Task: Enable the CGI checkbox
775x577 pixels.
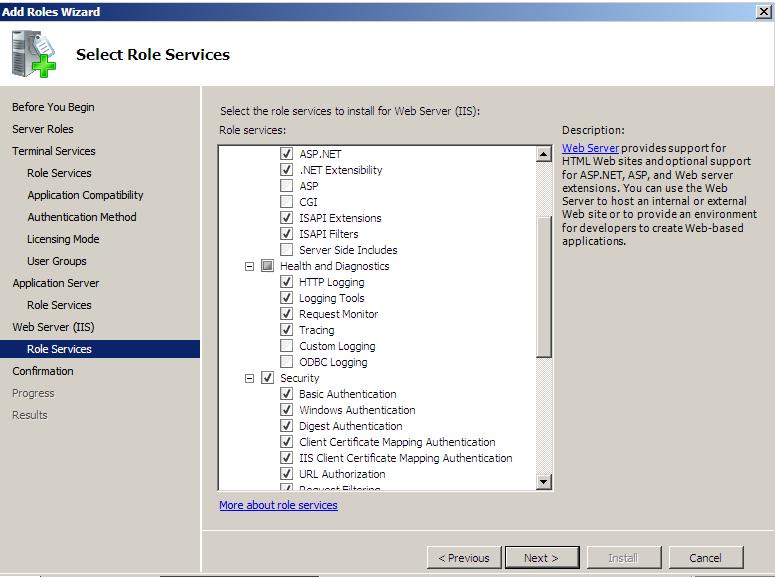Action: [287, 202]
